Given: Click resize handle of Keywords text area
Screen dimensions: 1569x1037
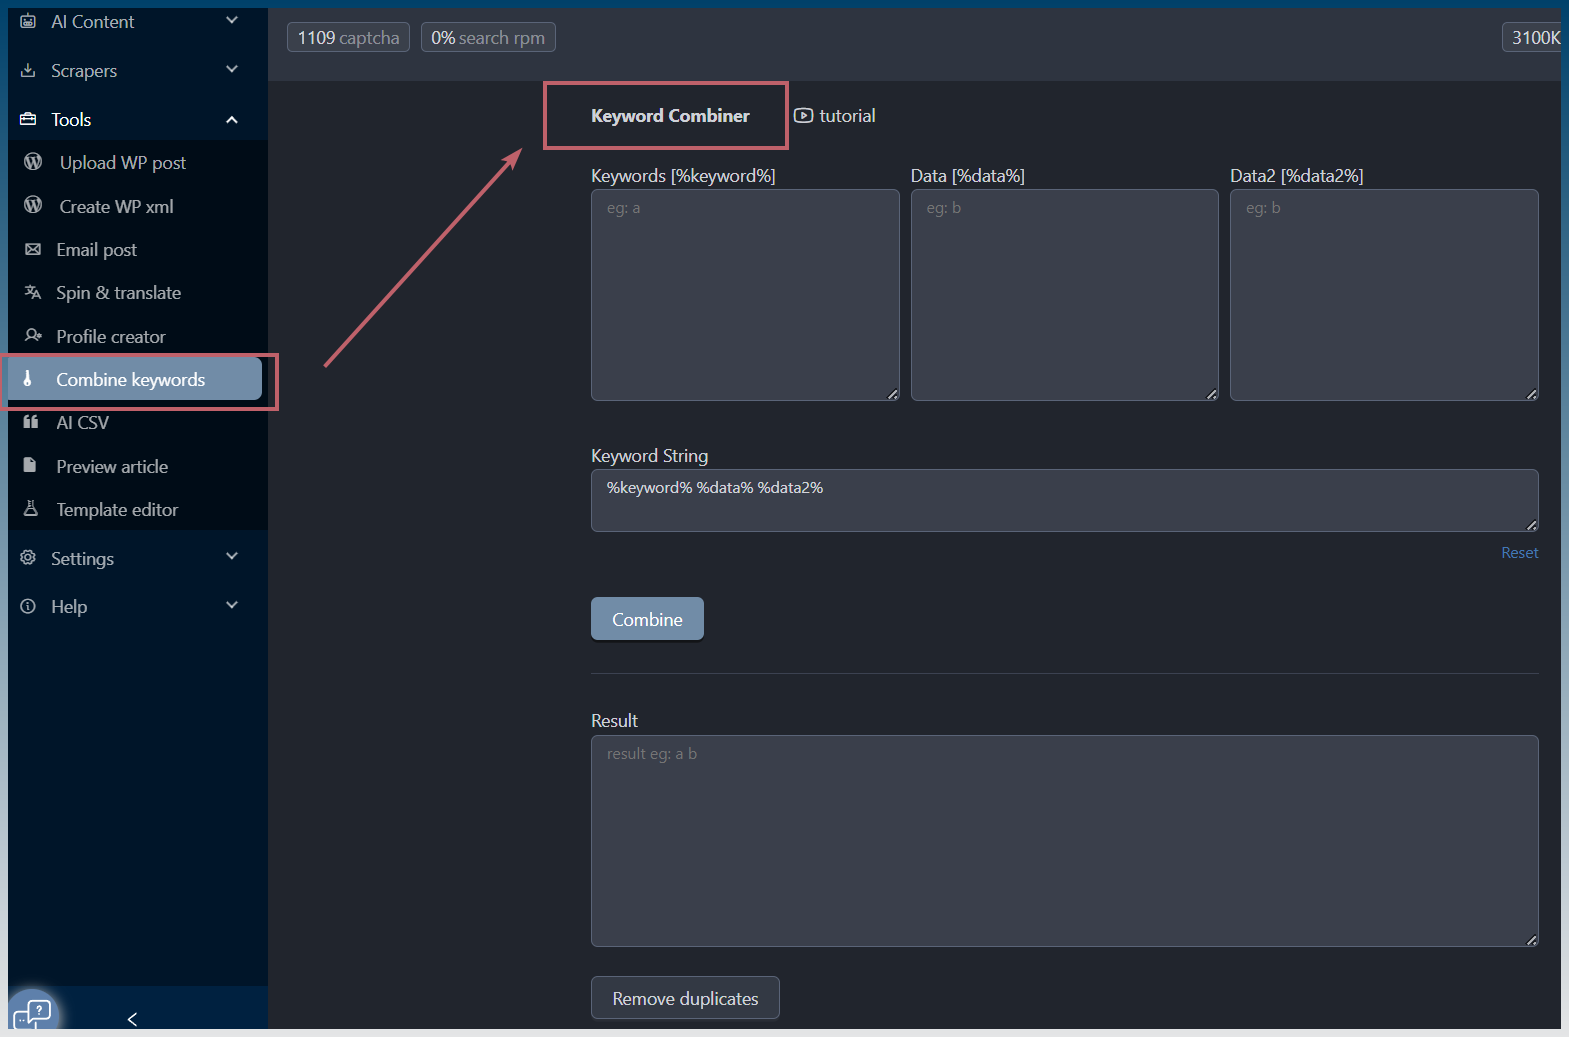Looking at the screenshot, I should tap(892, 394).
